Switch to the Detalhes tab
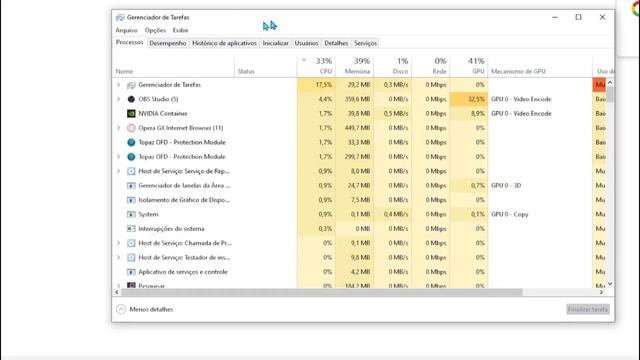This screenshot has height=360, width=640. [336, 43]
